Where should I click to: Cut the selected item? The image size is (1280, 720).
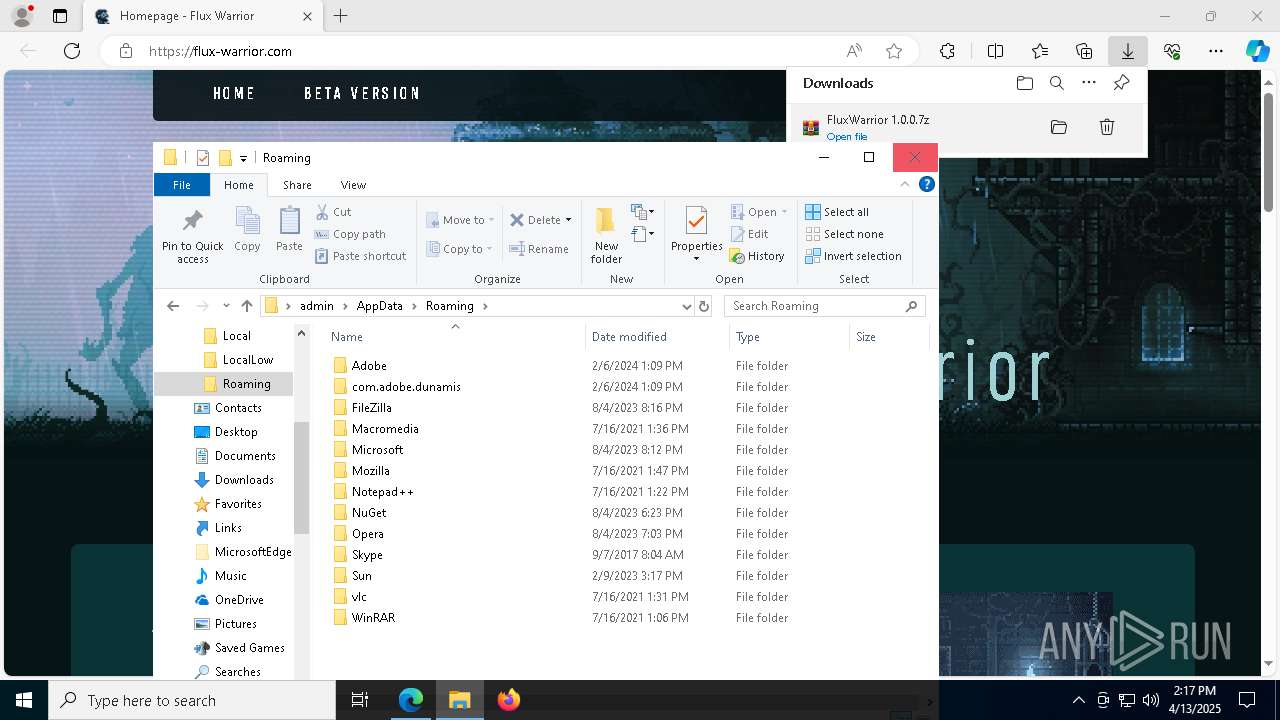pos(333,212)
